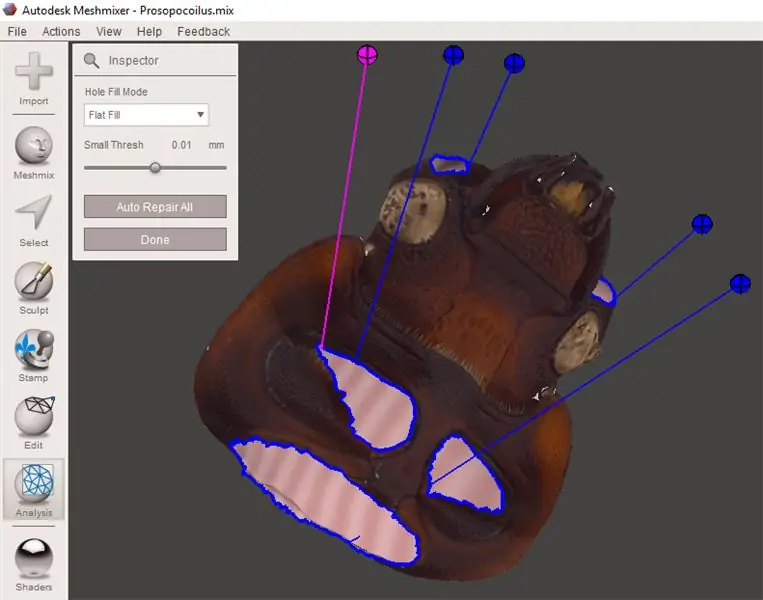Open the Stamp tool
This screenshot has width=763, height=600.
pos(34,350)
